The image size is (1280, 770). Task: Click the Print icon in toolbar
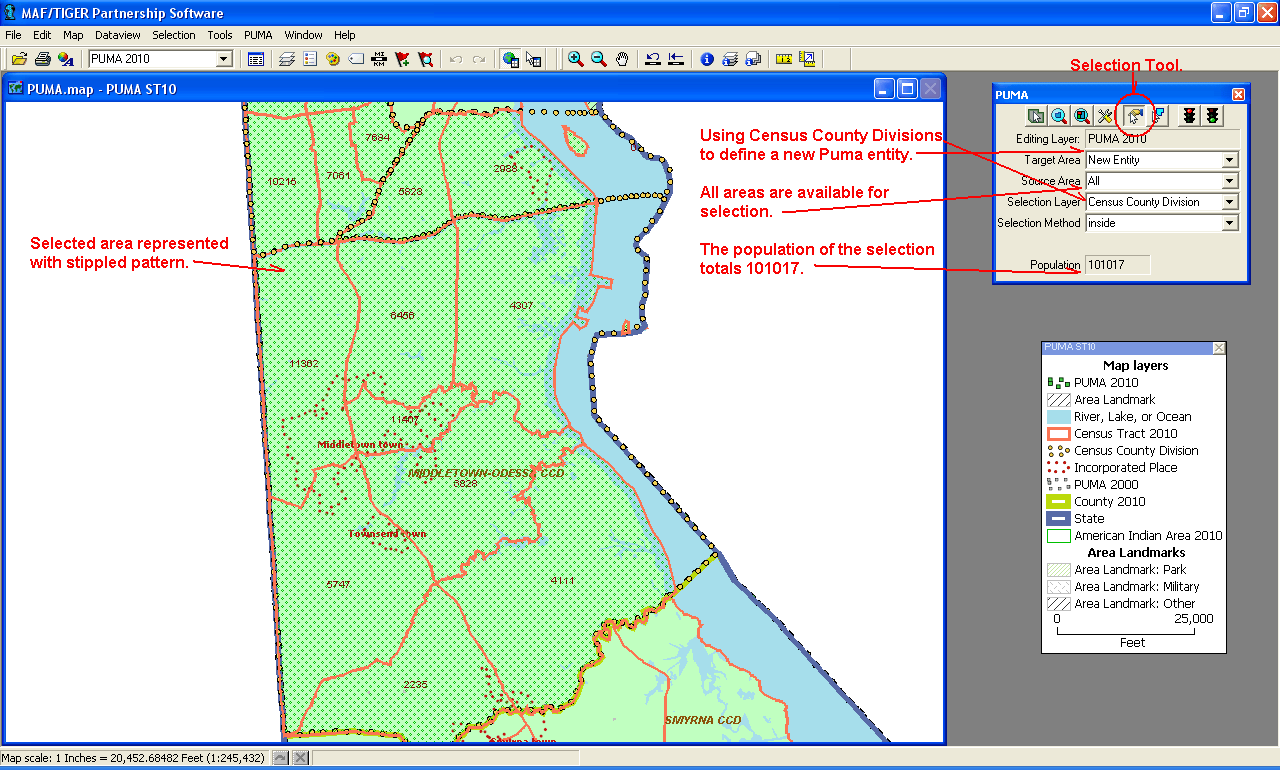pos(42,59)
